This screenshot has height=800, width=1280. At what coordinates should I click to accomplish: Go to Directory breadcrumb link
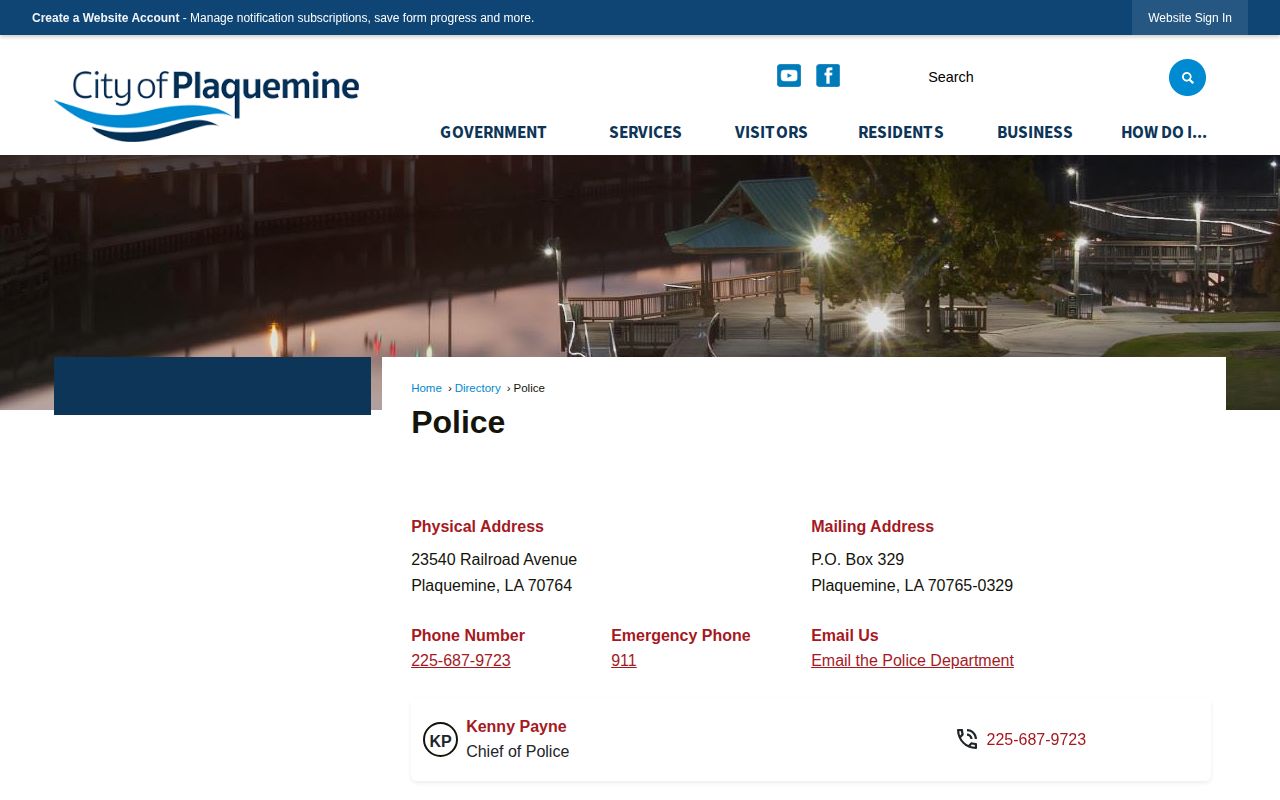pos(478,388)
